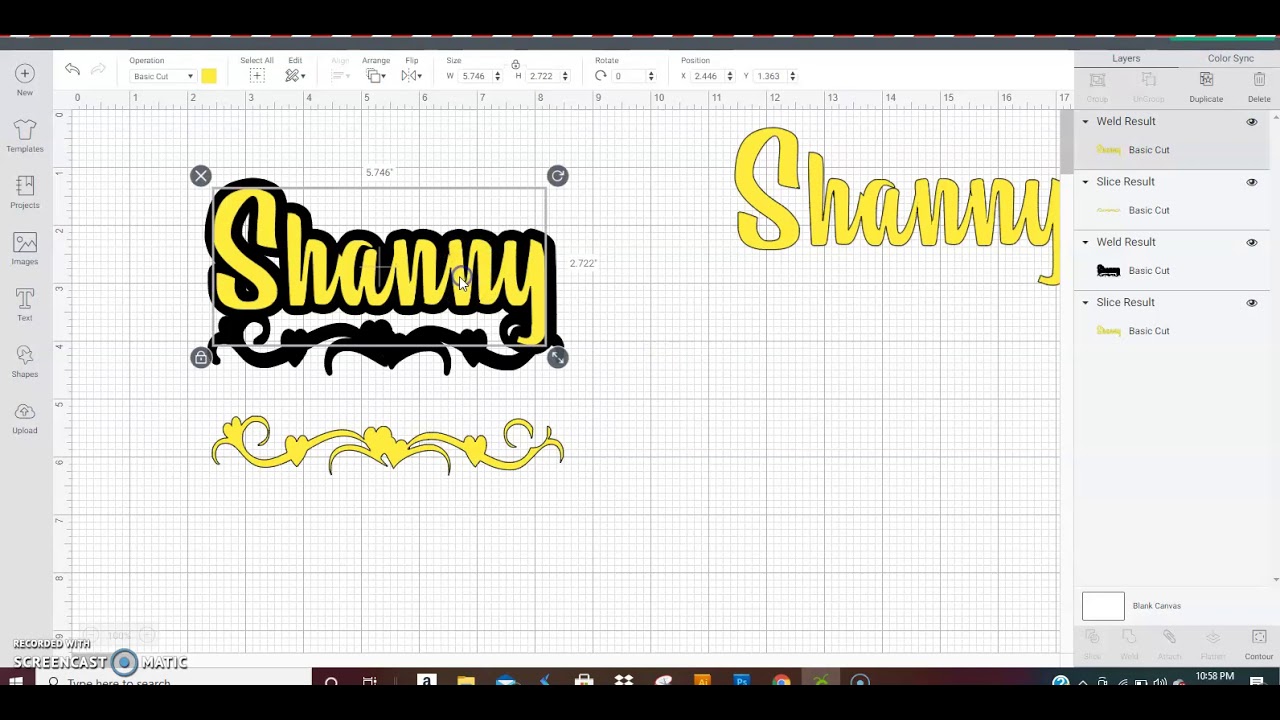
Task: Toggle the size aspect ratio lock
Action: click(x=515, y=64)
